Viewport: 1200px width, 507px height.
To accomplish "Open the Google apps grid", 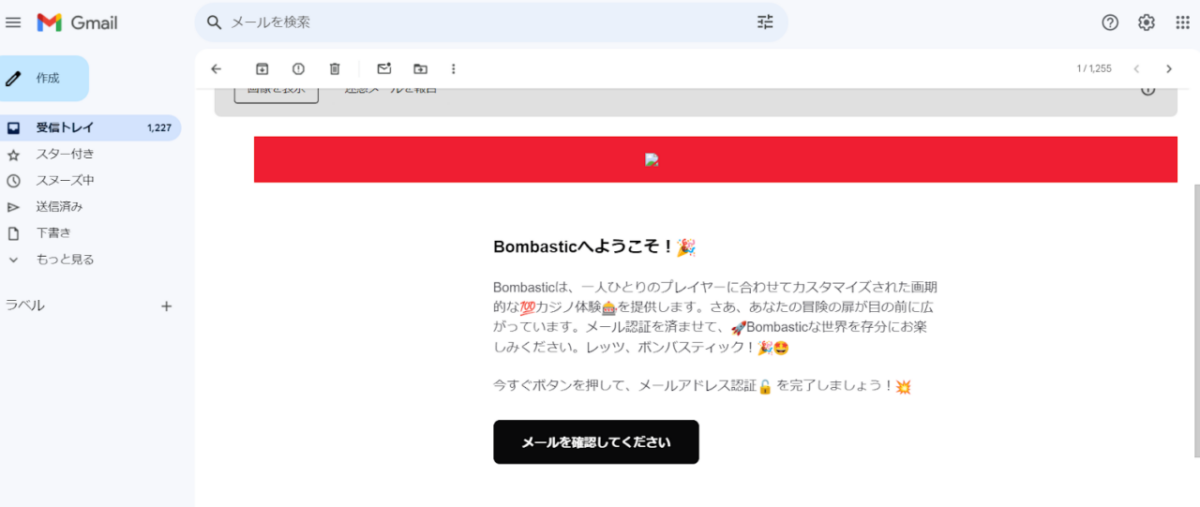I will tap(1182, 22).
